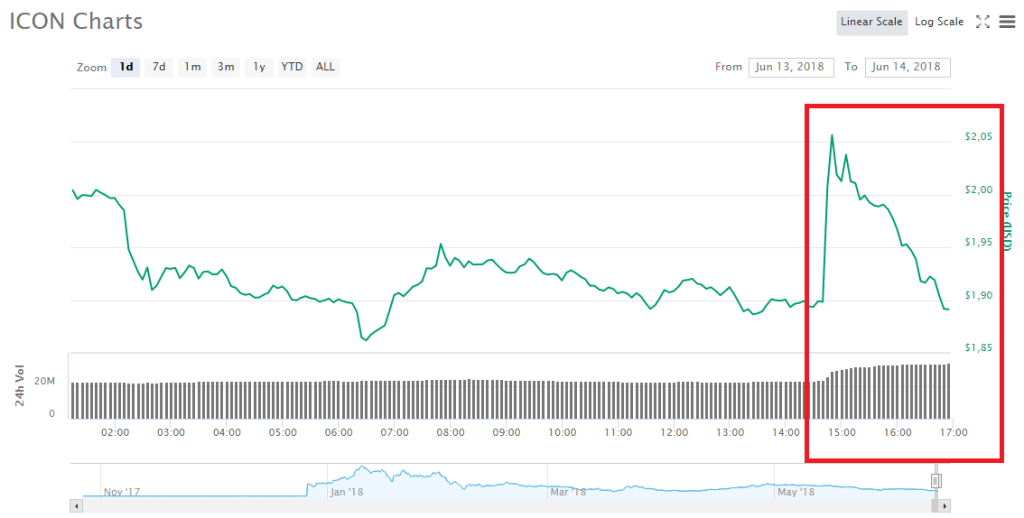
Task: Click the $1,95 price axis label
Action: tap(978, 242)
